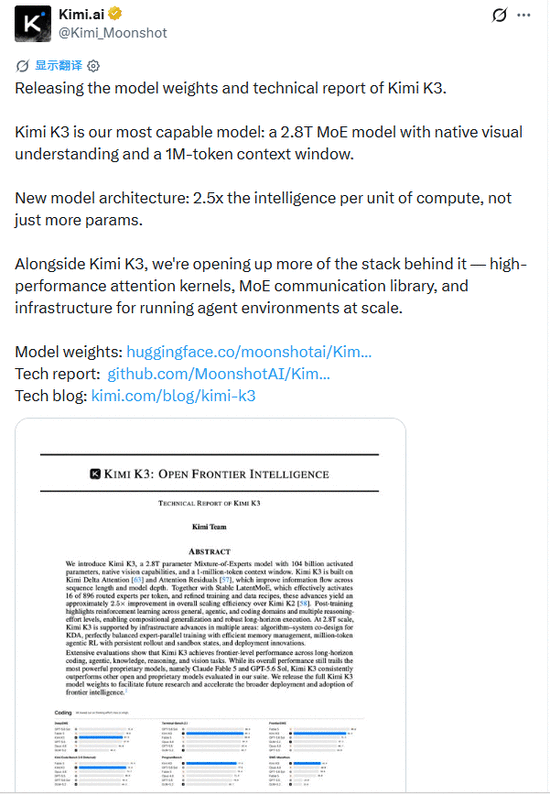Click the Coding benchmark charts section

209,749
